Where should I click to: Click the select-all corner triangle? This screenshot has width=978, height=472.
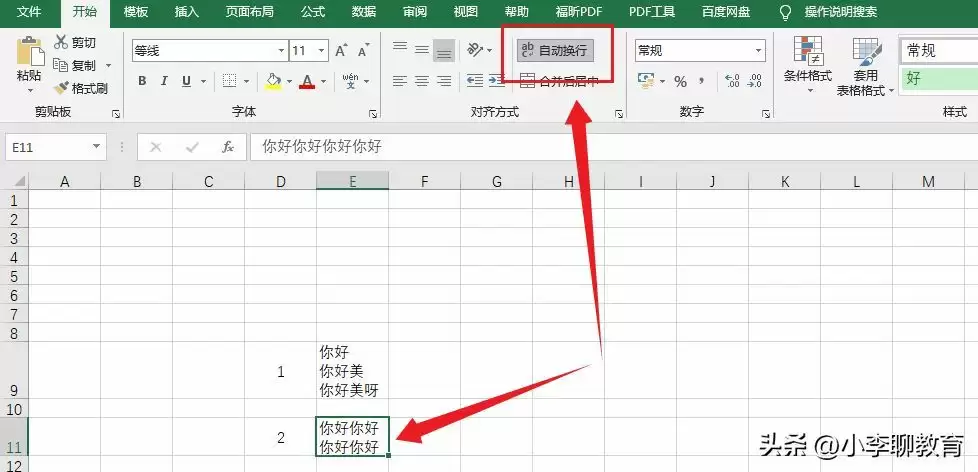(20, 181)
